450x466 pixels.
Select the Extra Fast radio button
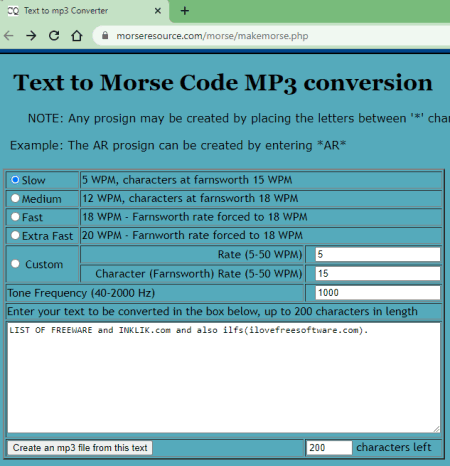[x=15, y=235]
